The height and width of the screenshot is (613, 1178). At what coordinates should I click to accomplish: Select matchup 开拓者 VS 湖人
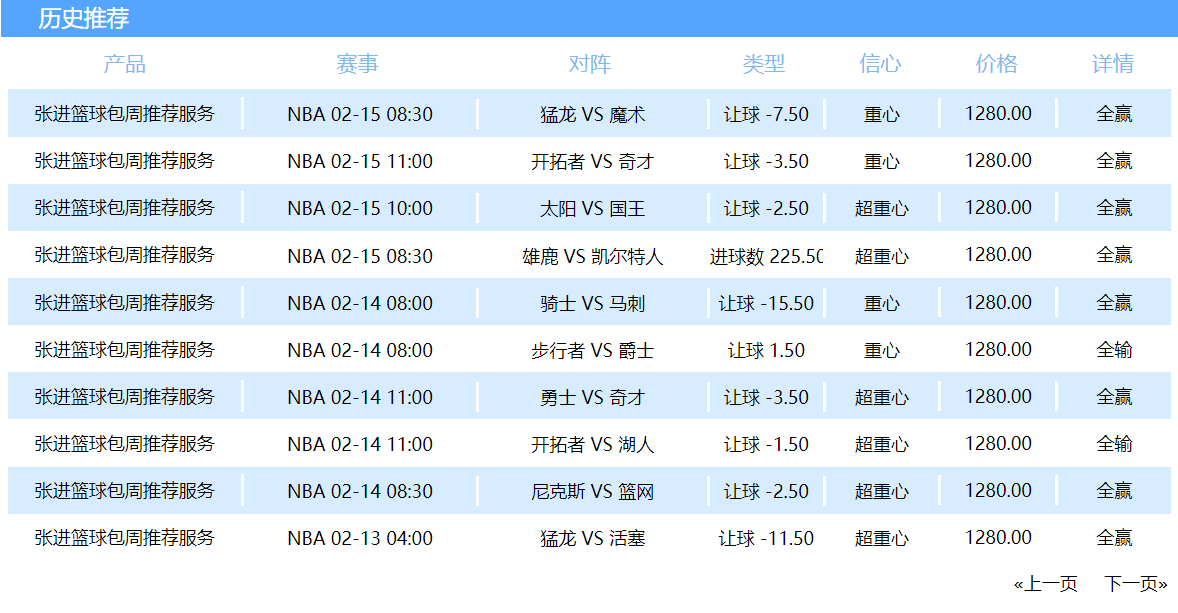pos(593,444)
